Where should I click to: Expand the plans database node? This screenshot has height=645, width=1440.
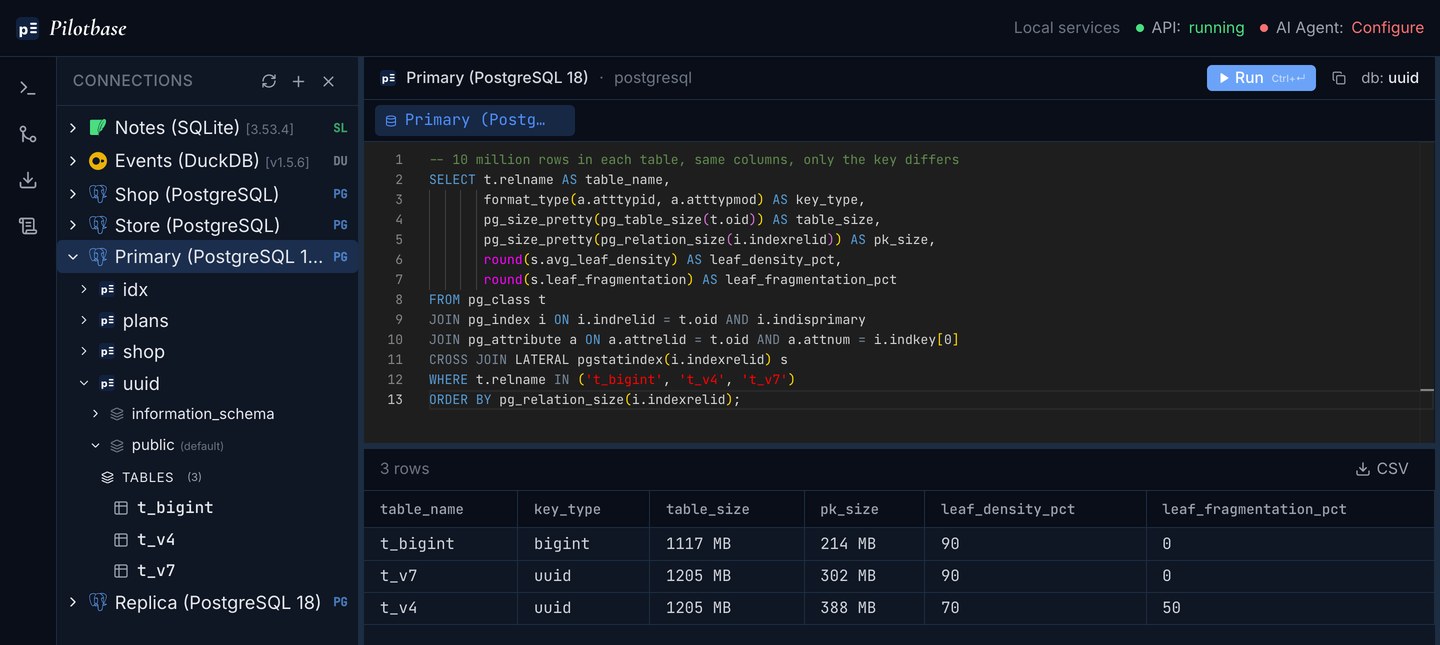point(85,321)
